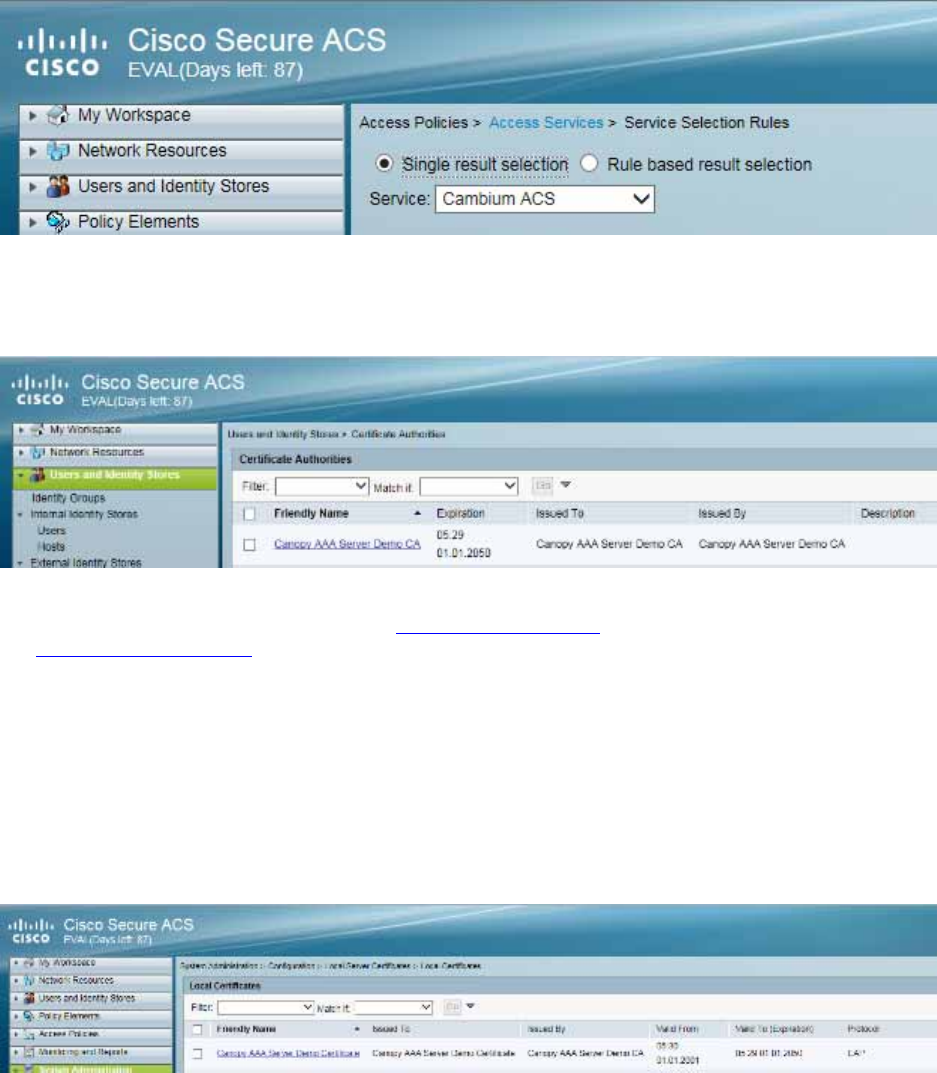
Task: Collapse External Identity Stores tree node
Action: point(20,563)
